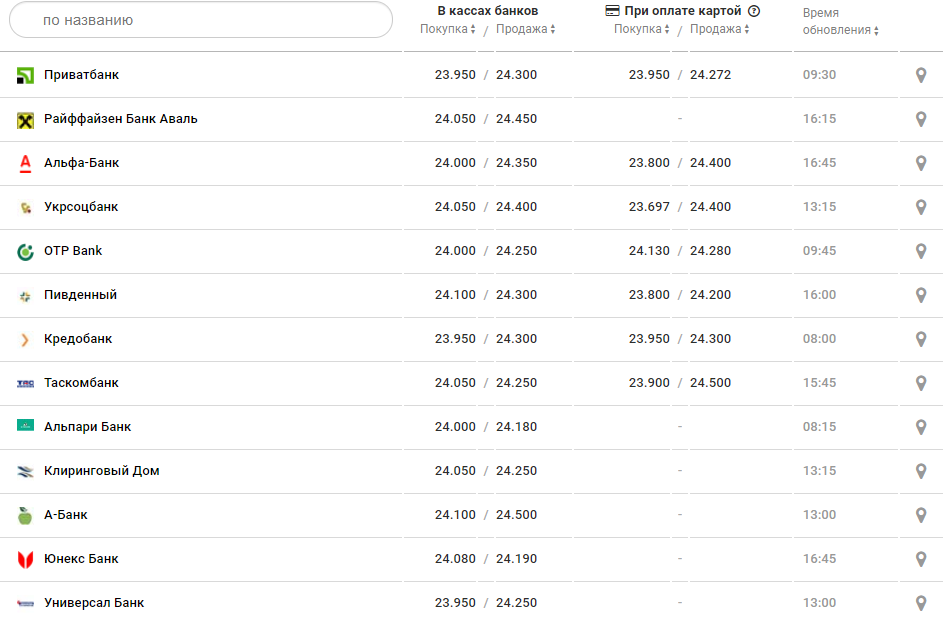
Task: Sort by card payment Продажа column
Action: point(720,29)
